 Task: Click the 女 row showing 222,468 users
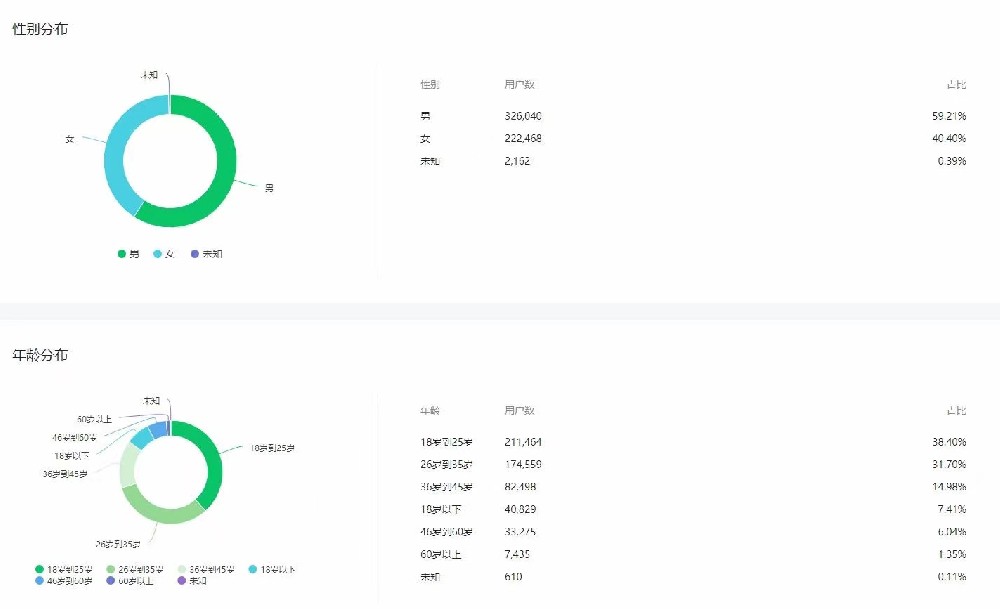pos(693,138)
